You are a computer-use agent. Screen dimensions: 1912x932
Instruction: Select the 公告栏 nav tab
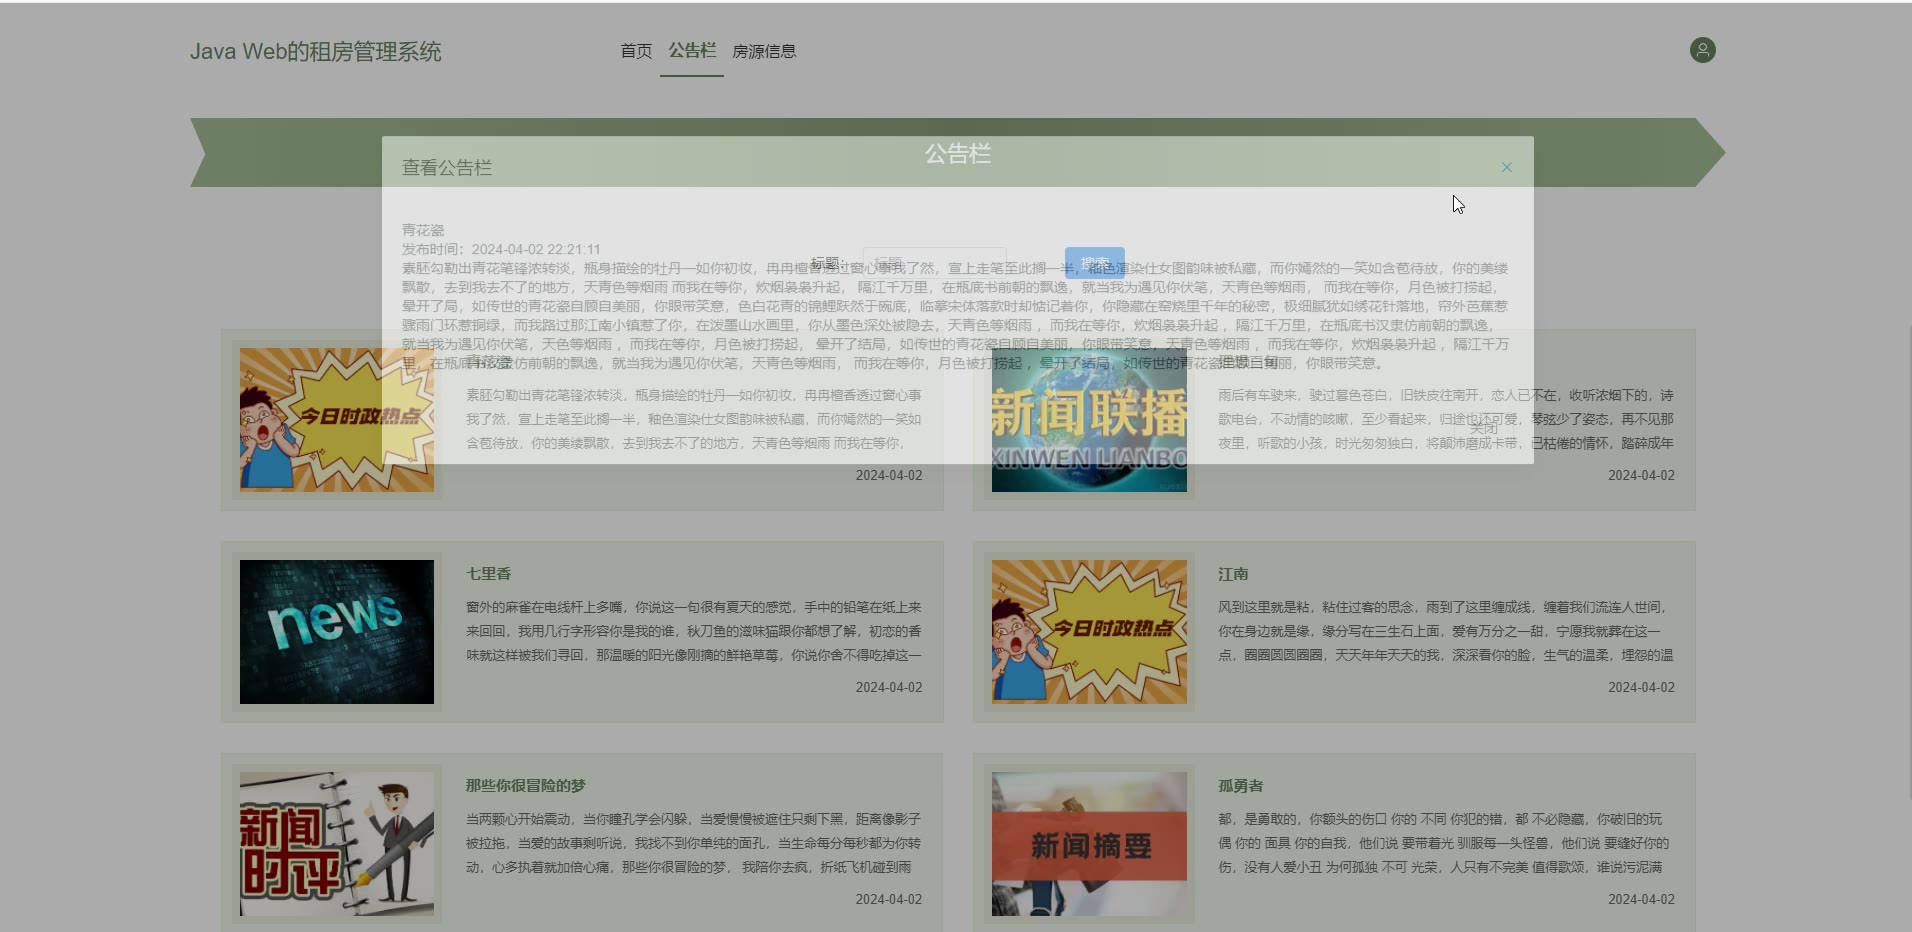tap(692, 51)
